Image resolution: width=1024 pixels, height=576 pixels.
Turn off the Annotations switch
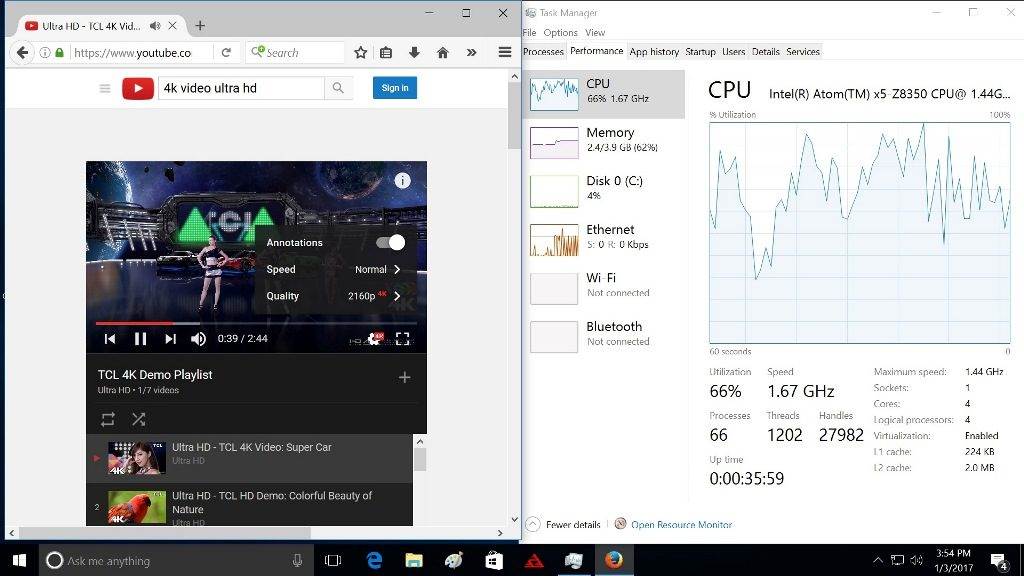point(390,242)
